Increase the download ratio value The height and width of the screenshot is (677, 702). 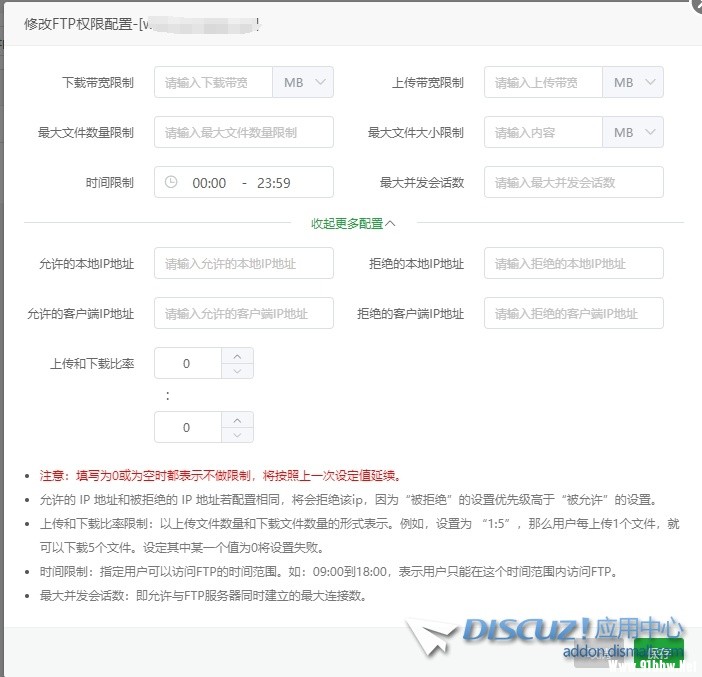[x=237, y=420]
